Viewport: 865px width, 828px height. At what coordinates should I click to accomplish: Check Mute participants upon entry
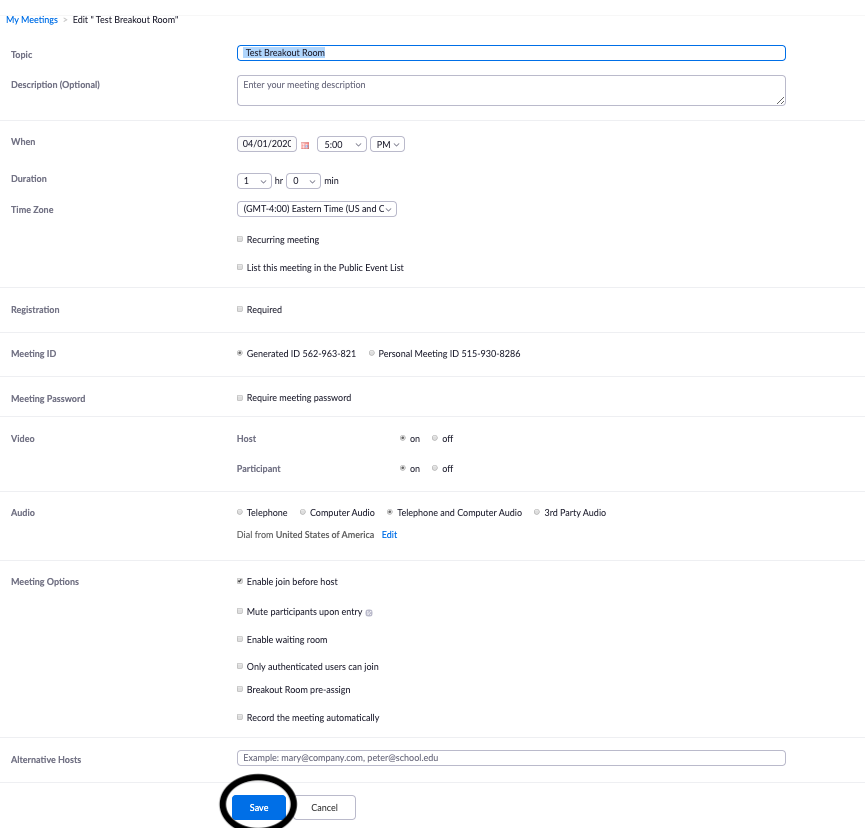(240, 611)
